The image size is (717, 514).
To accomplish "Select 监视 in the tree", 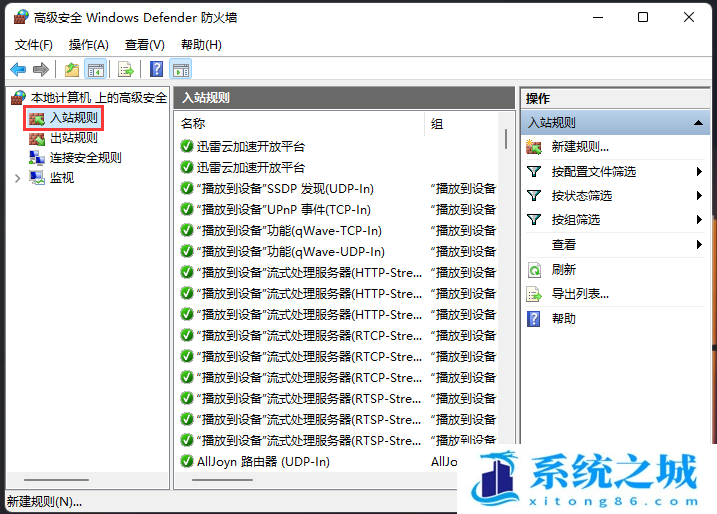I will pyautogui.click(x=62, y=178).
